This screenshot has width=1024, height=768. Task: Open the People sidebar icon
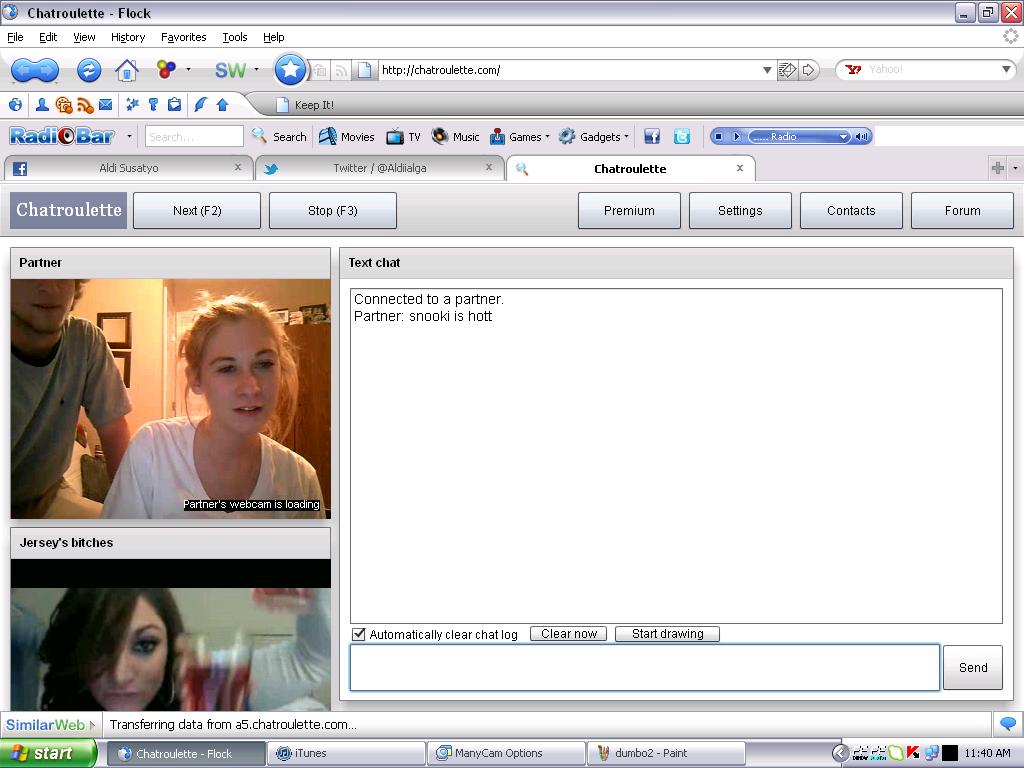[x=42, y=104]
